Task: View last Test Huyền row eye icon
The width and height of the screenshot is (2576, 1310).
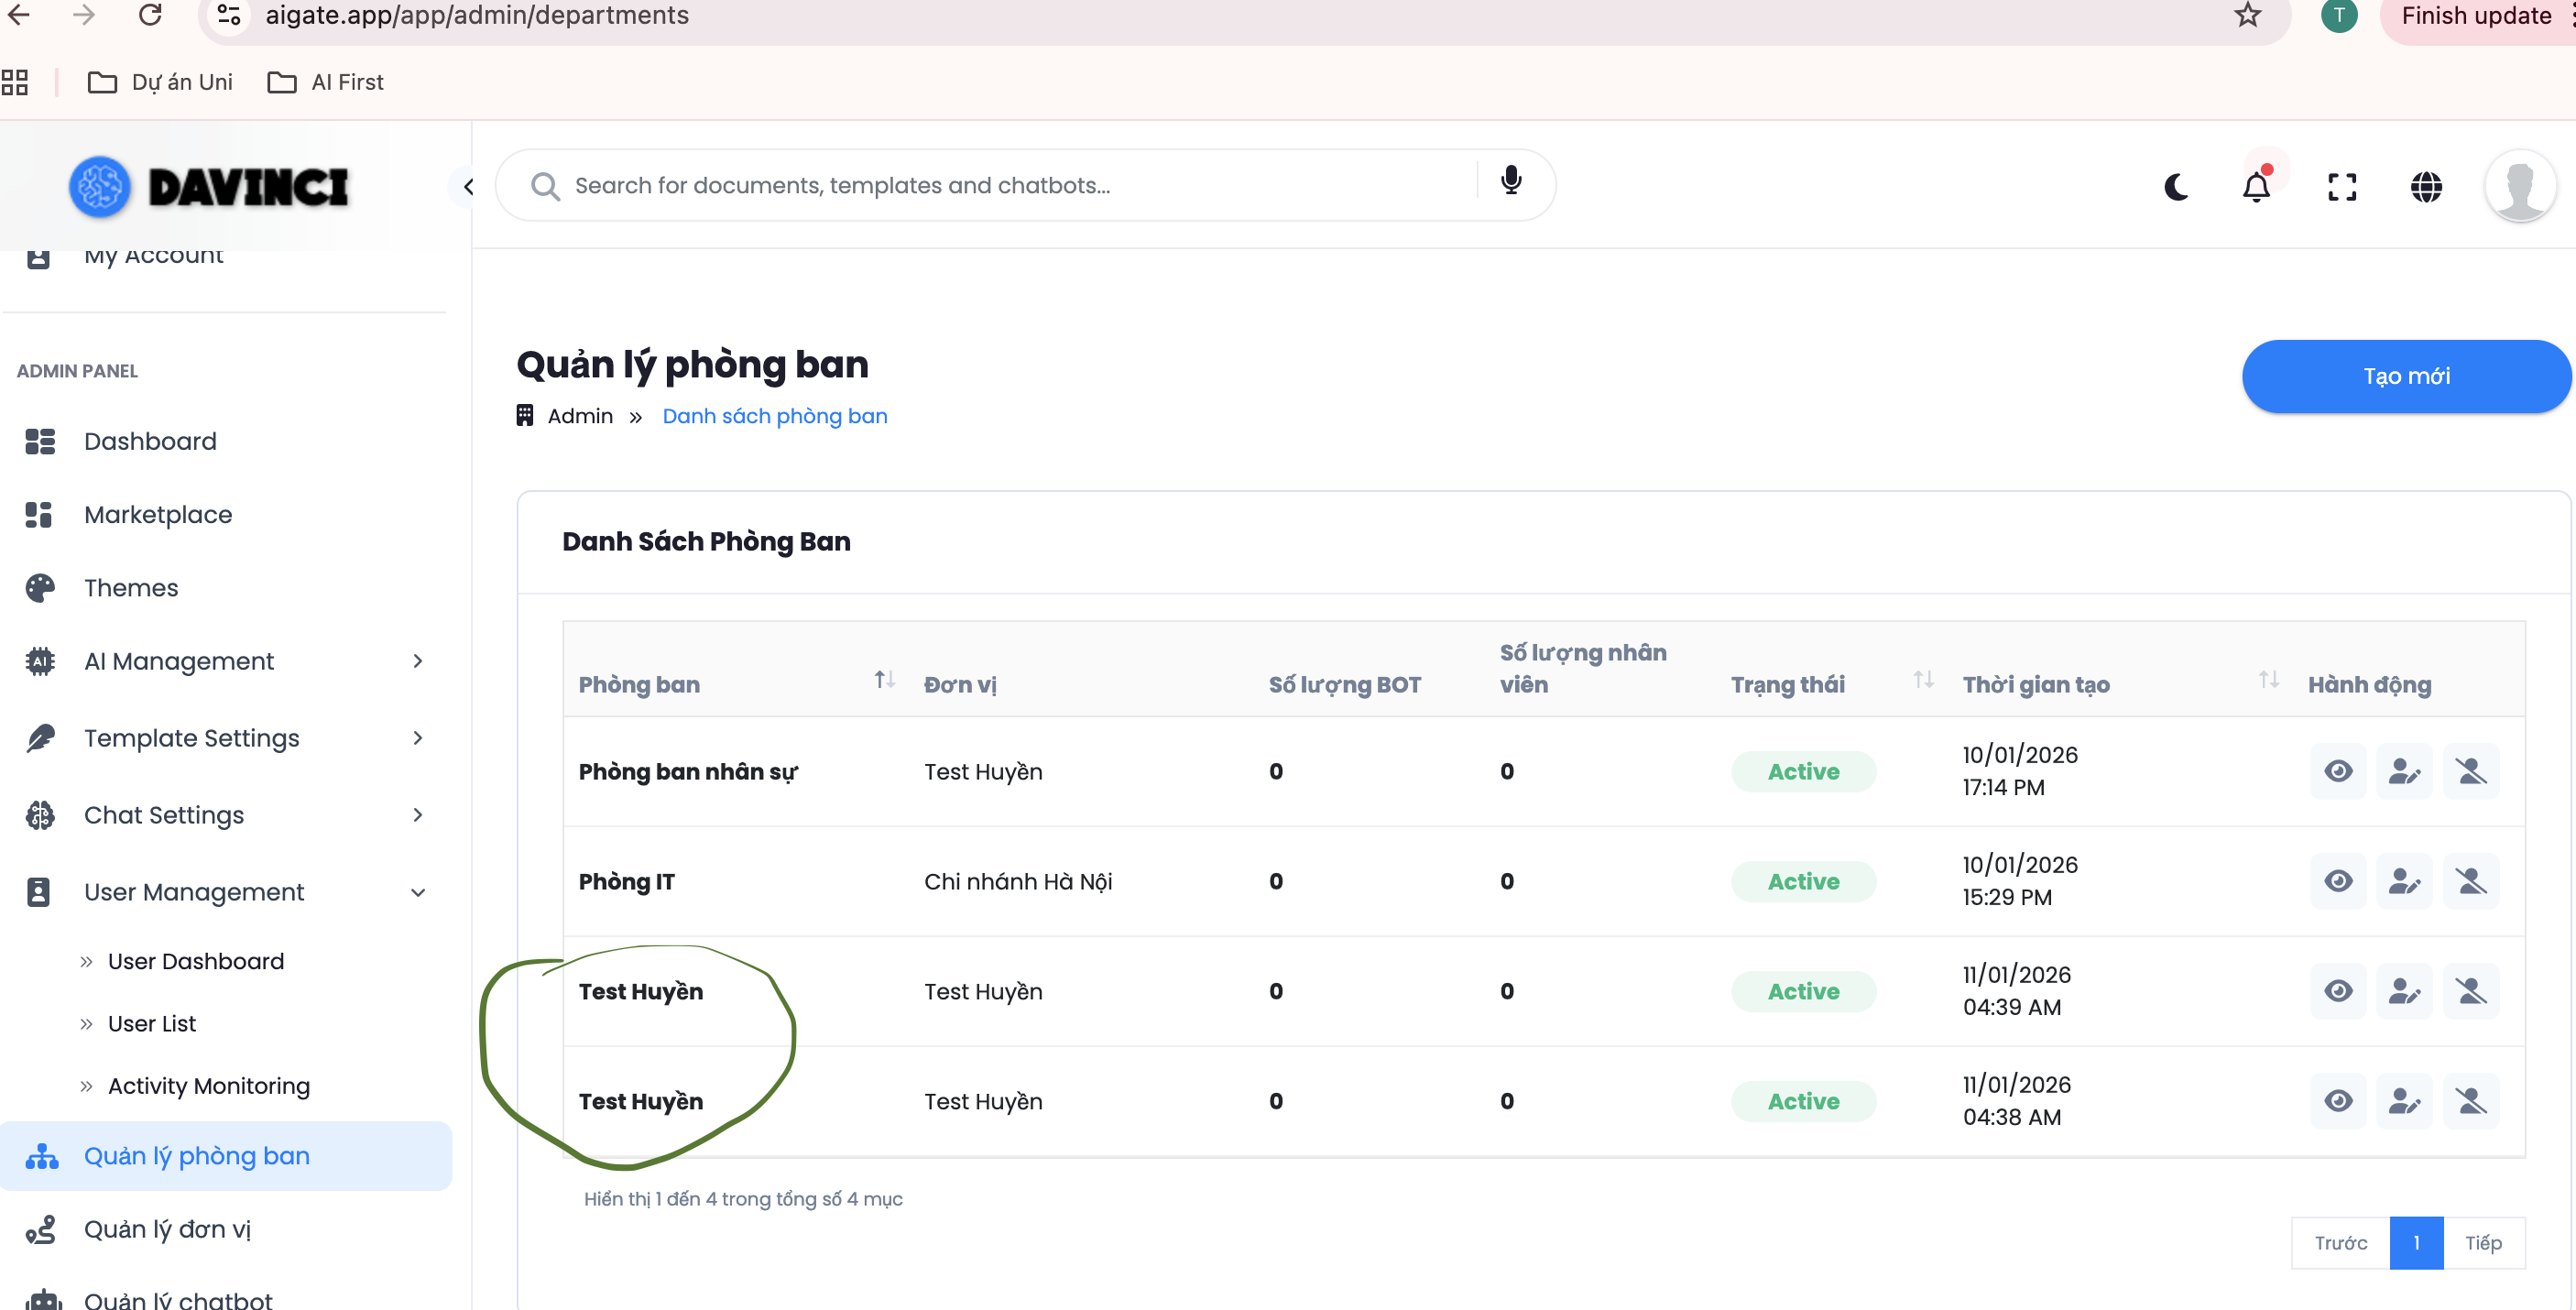Action: [2338, 1101]
